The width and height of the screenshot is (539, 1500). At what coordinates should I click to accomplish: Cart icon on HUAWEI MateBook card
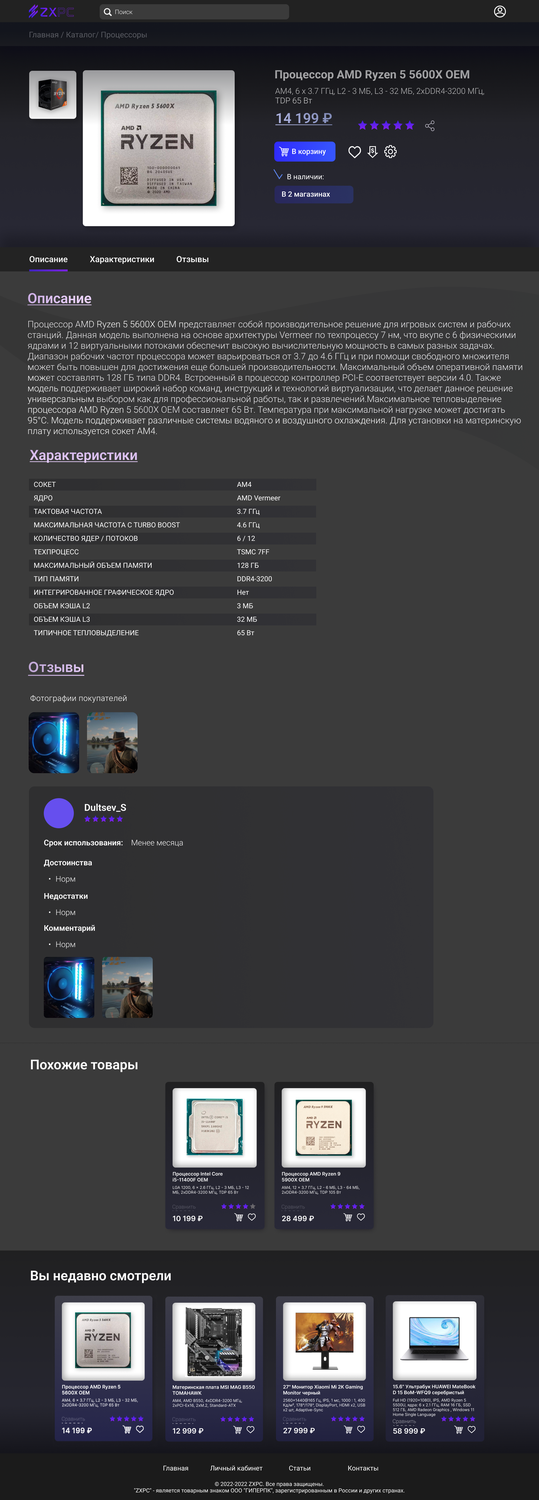[458, 1429]
